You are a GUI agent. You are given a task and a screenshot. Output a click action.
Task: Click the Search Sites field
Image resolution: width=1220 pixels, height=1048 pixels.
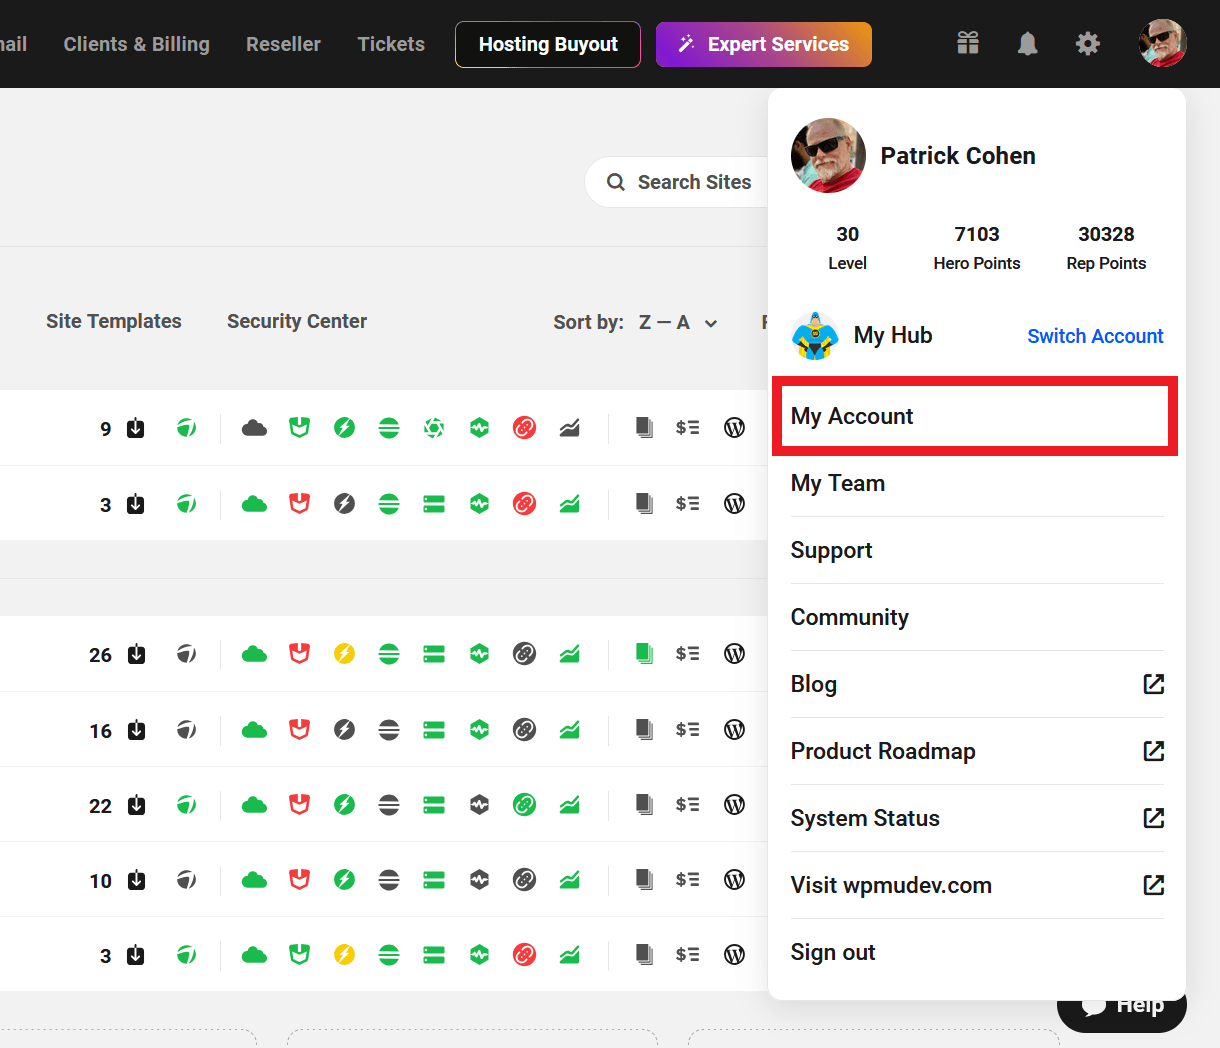coord(678,182)
